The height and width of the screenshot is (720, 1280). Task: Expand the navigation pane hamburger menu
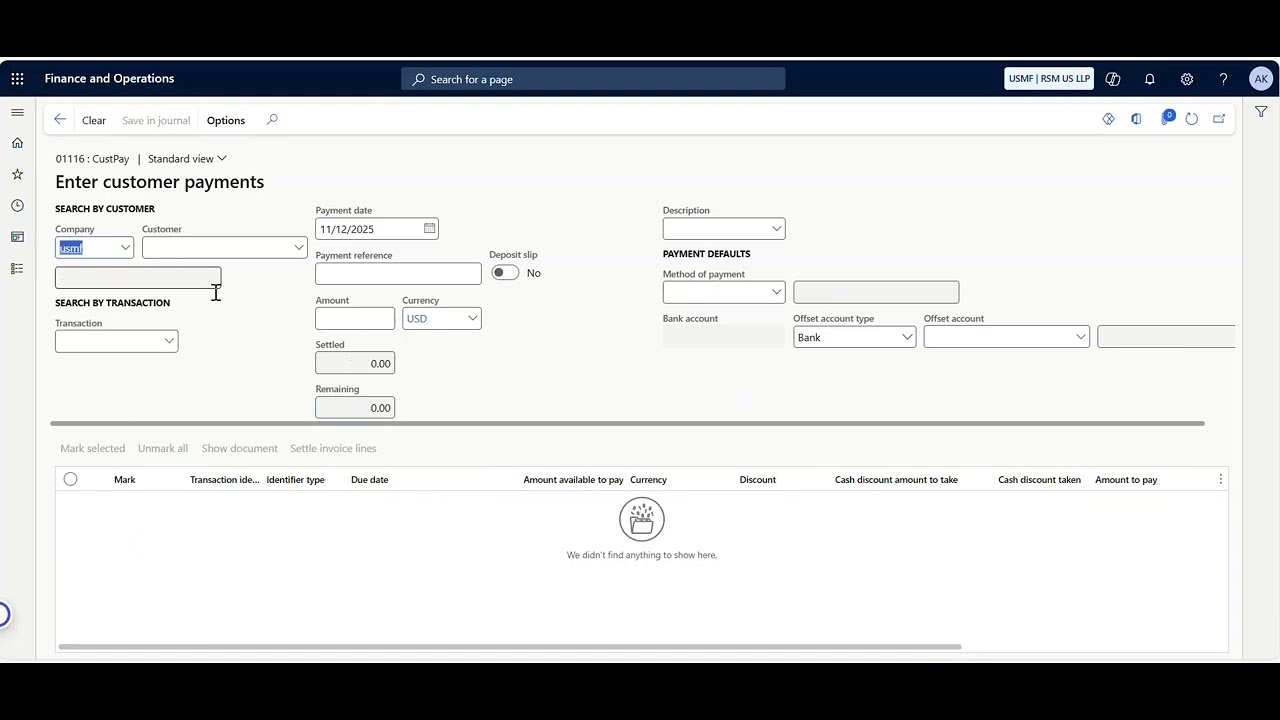17,113
